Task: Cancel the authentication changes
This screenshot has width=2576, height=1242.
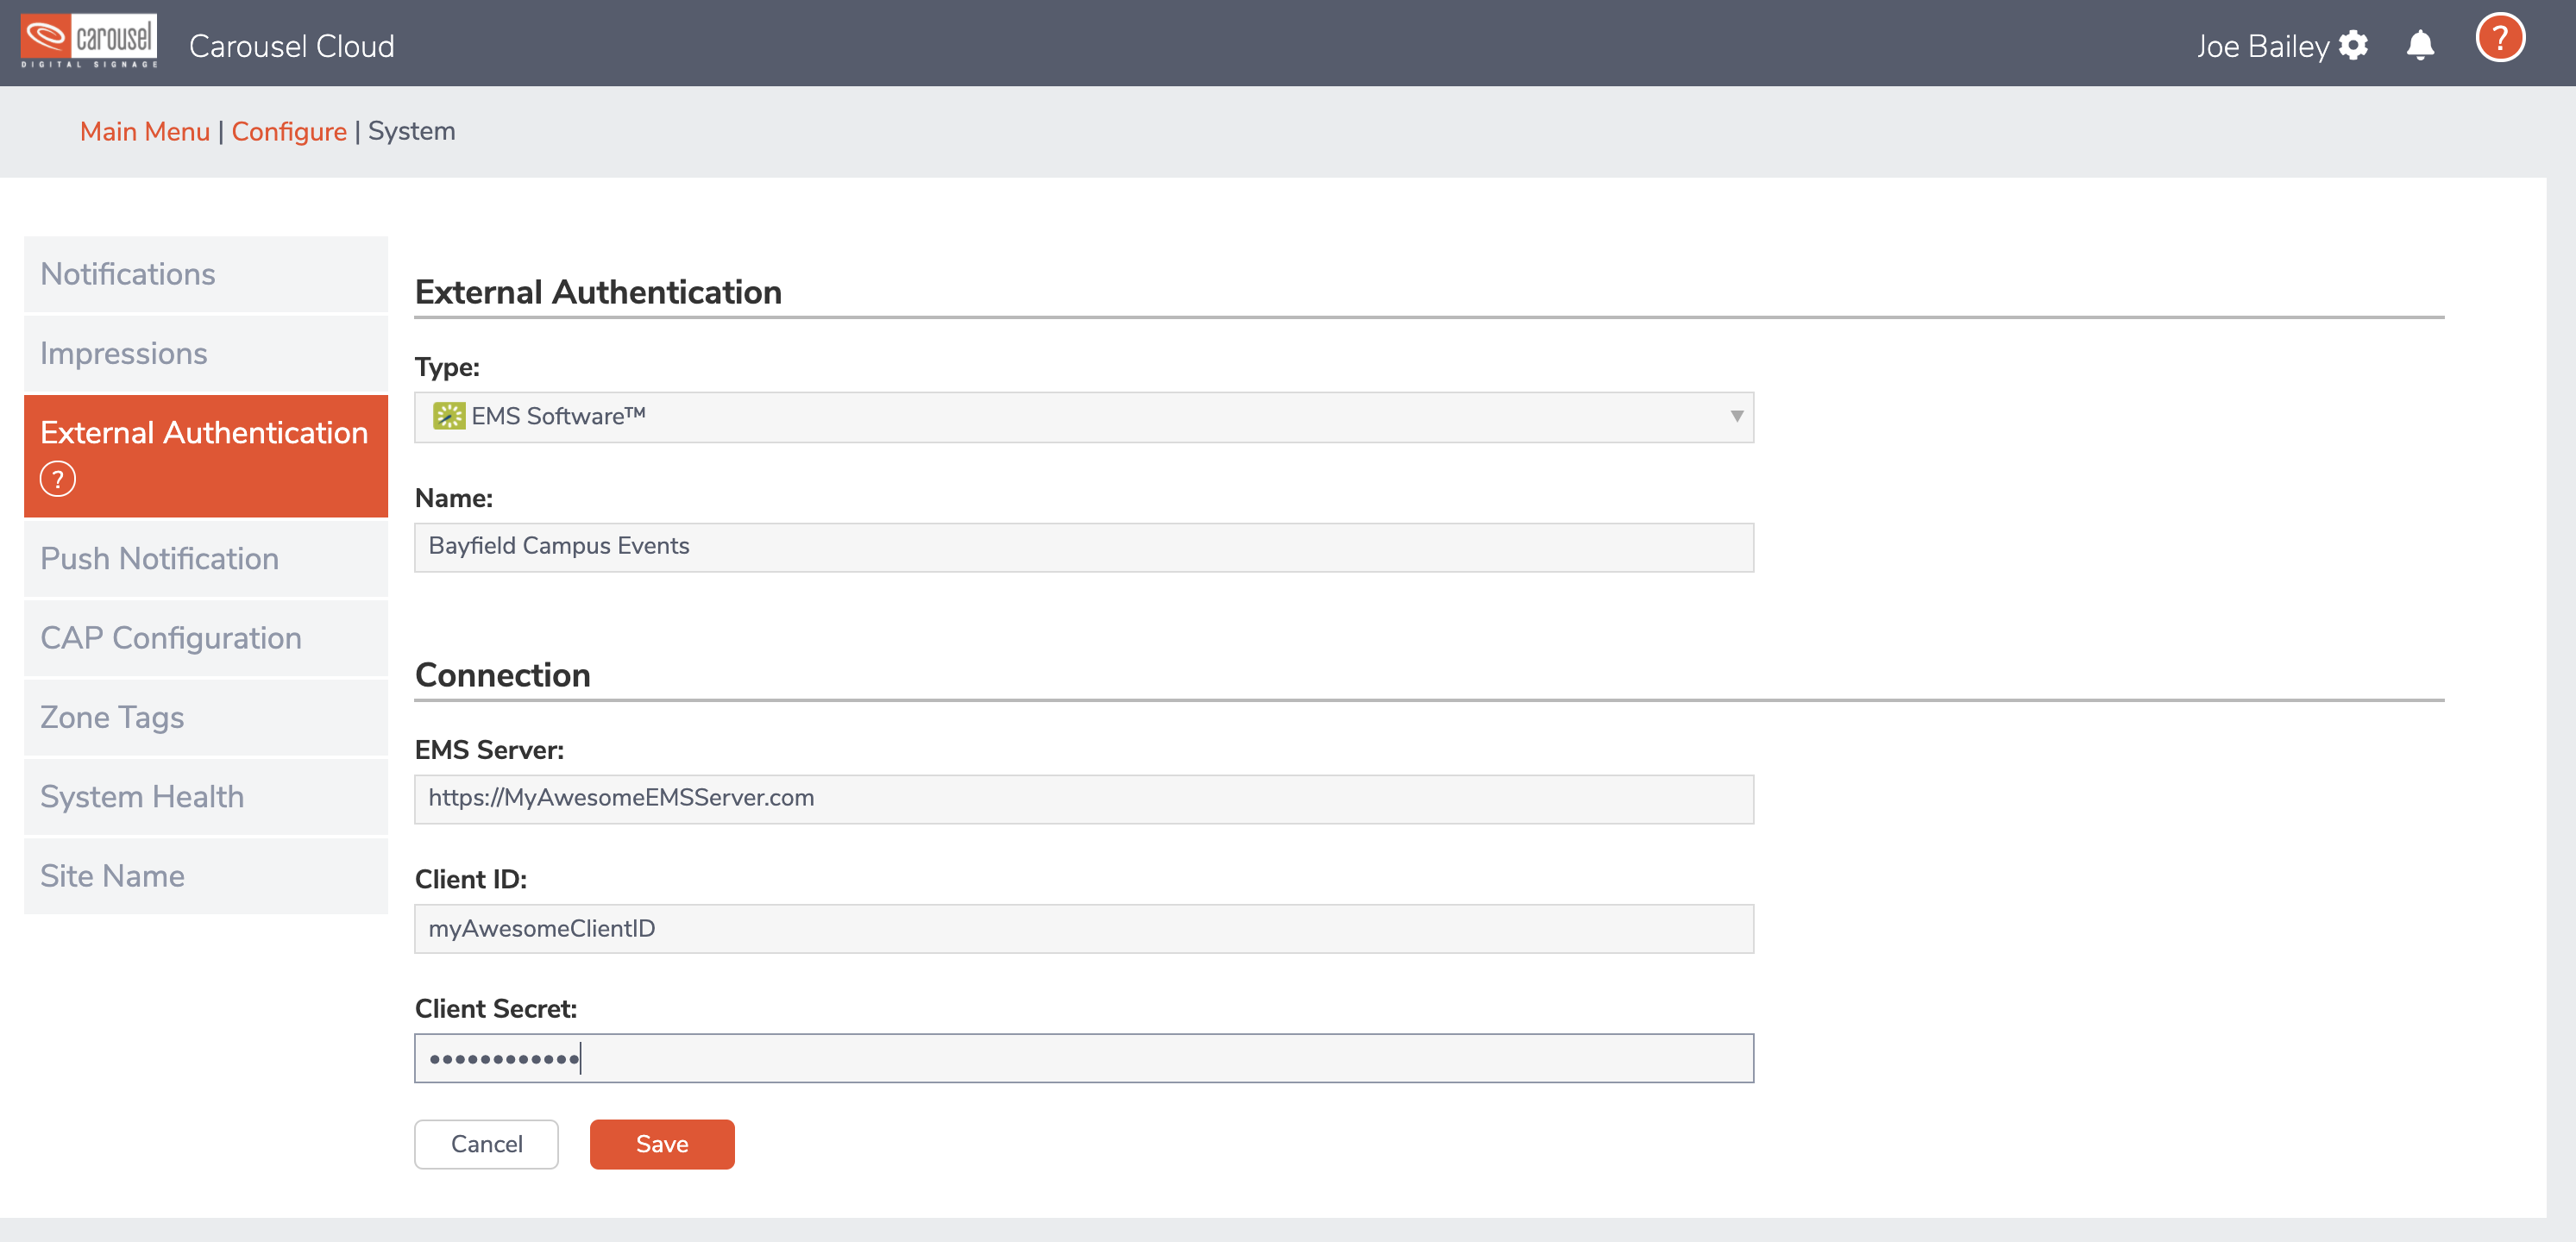Action: [487, 1144]
